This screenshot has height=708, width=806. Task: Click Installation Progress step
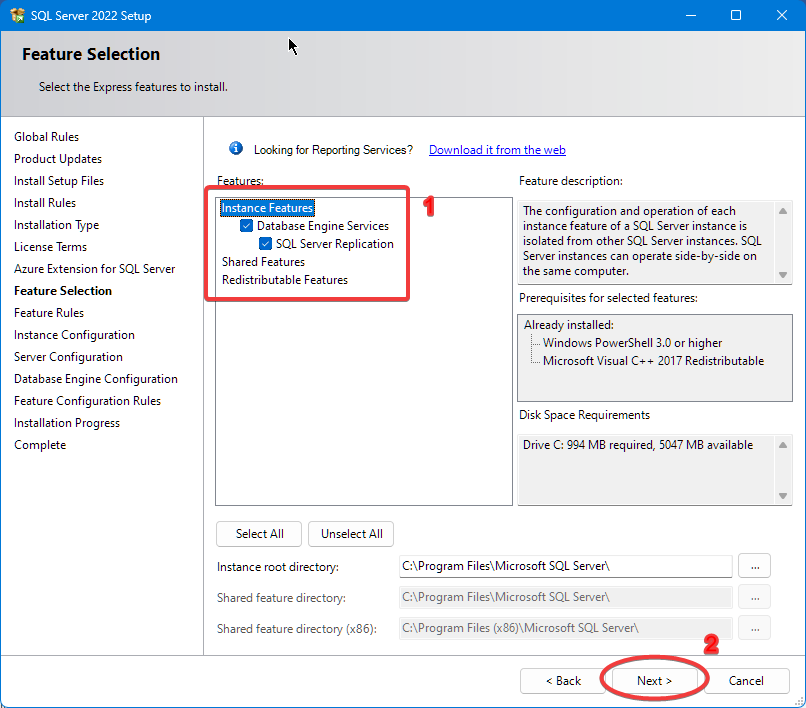[67, 423]
